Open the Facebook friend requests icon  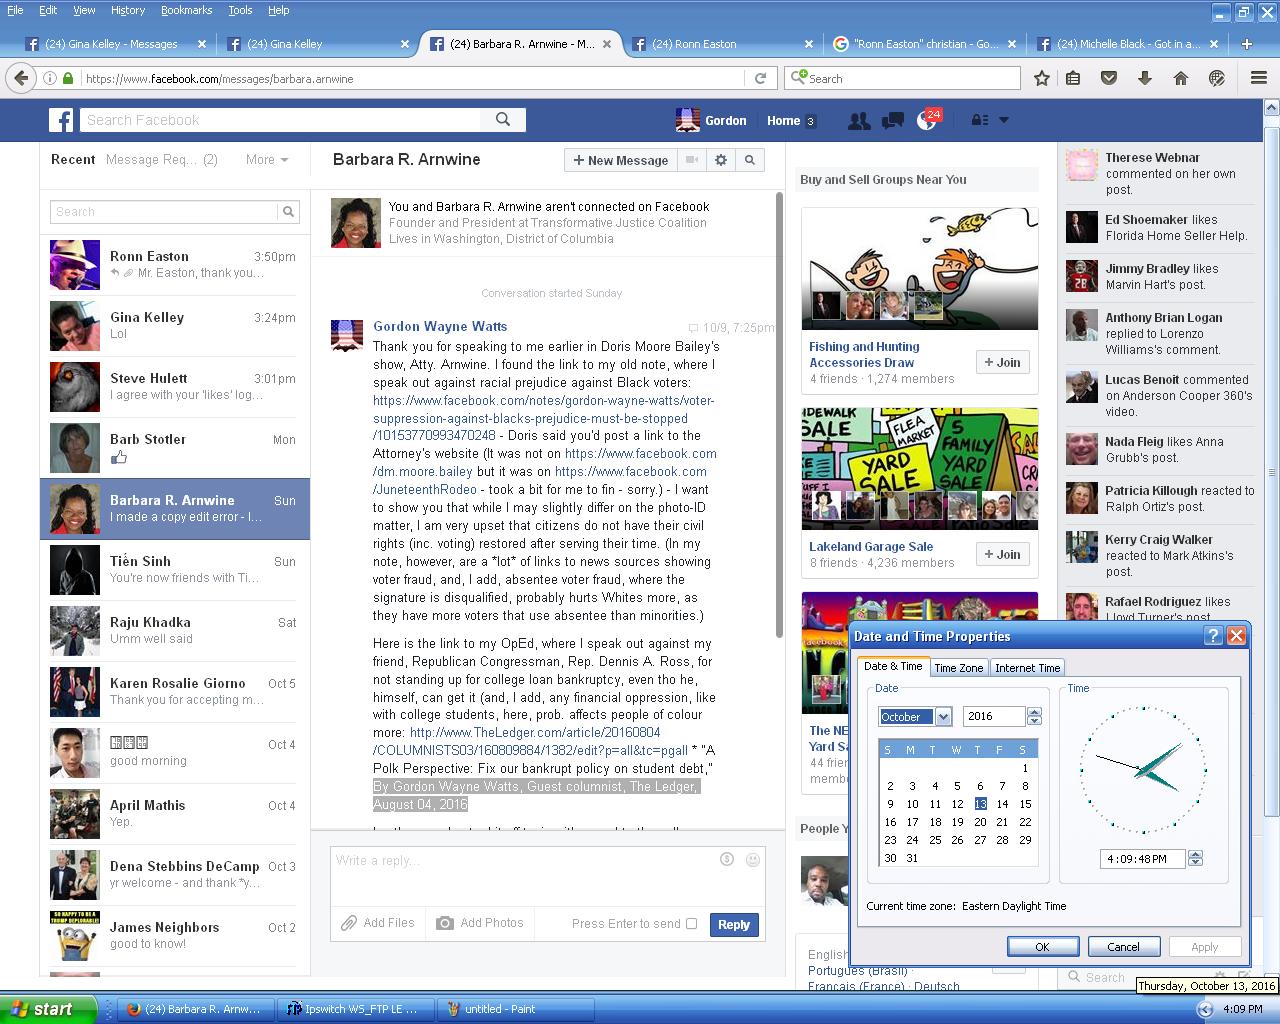(858, 121)
